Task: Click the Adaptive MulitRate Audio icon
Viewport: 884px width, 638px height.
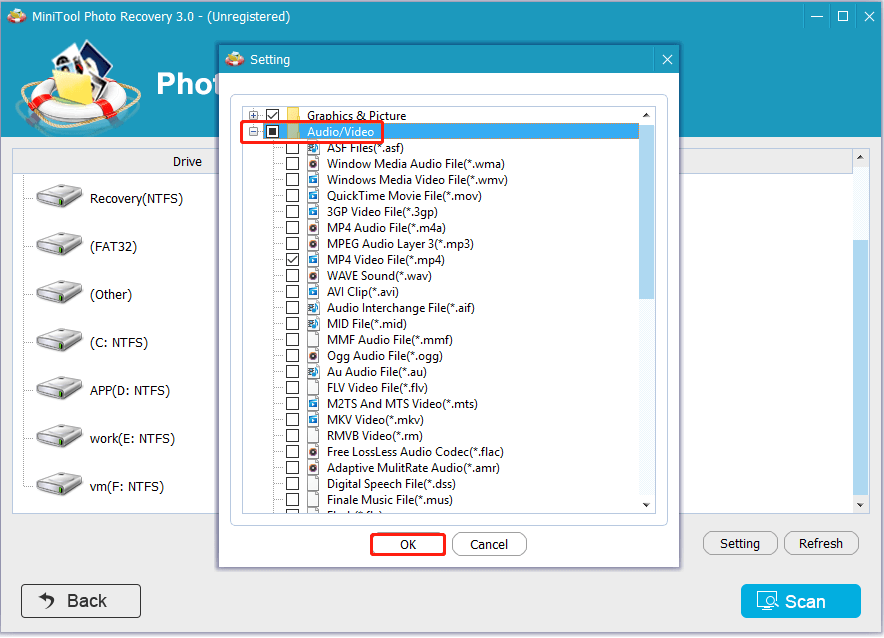Action: point(313,468)
